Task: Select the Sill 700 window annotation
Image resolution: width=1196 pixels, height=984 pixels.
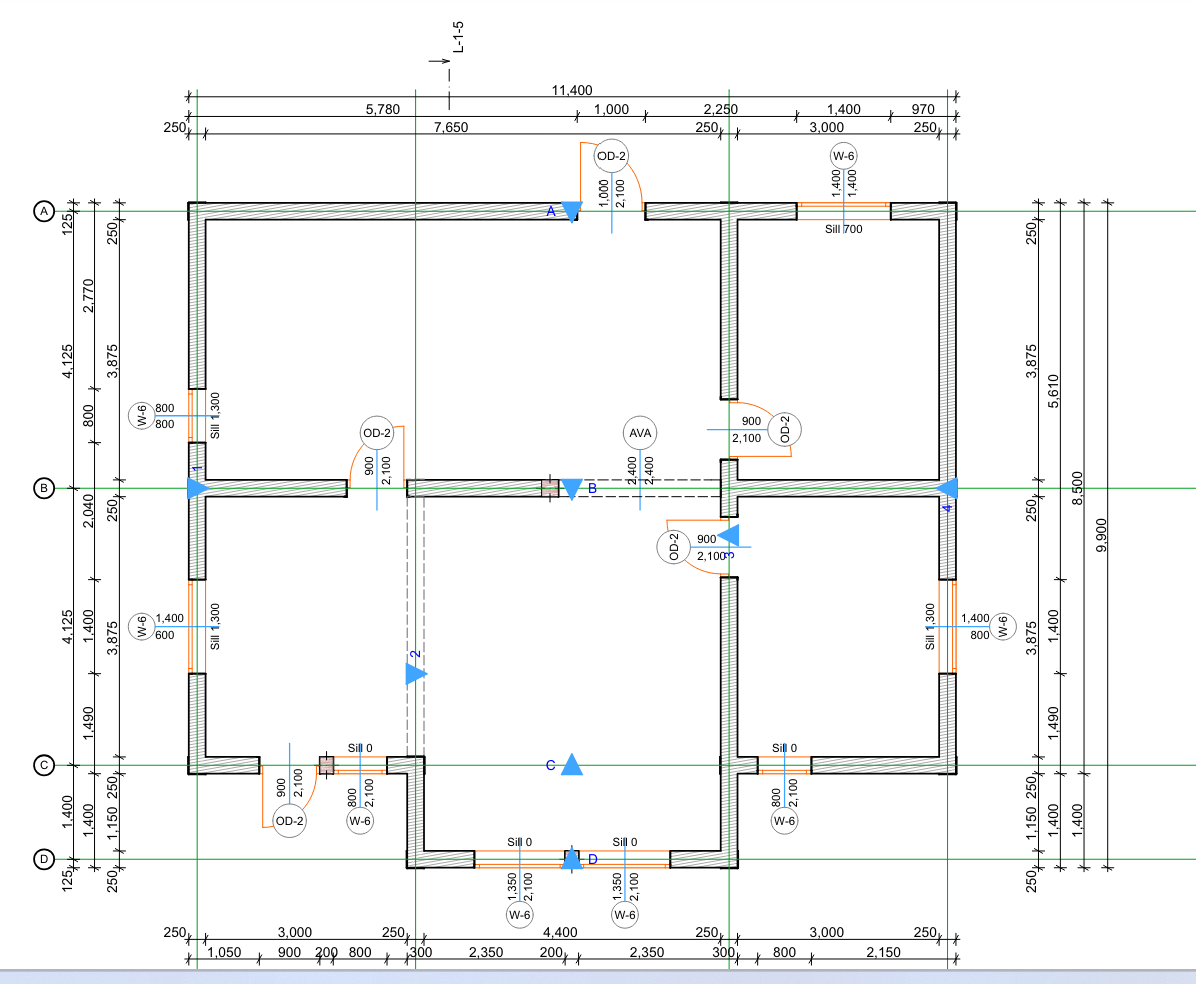Action: pyautogui.click(x=844, y=229)
